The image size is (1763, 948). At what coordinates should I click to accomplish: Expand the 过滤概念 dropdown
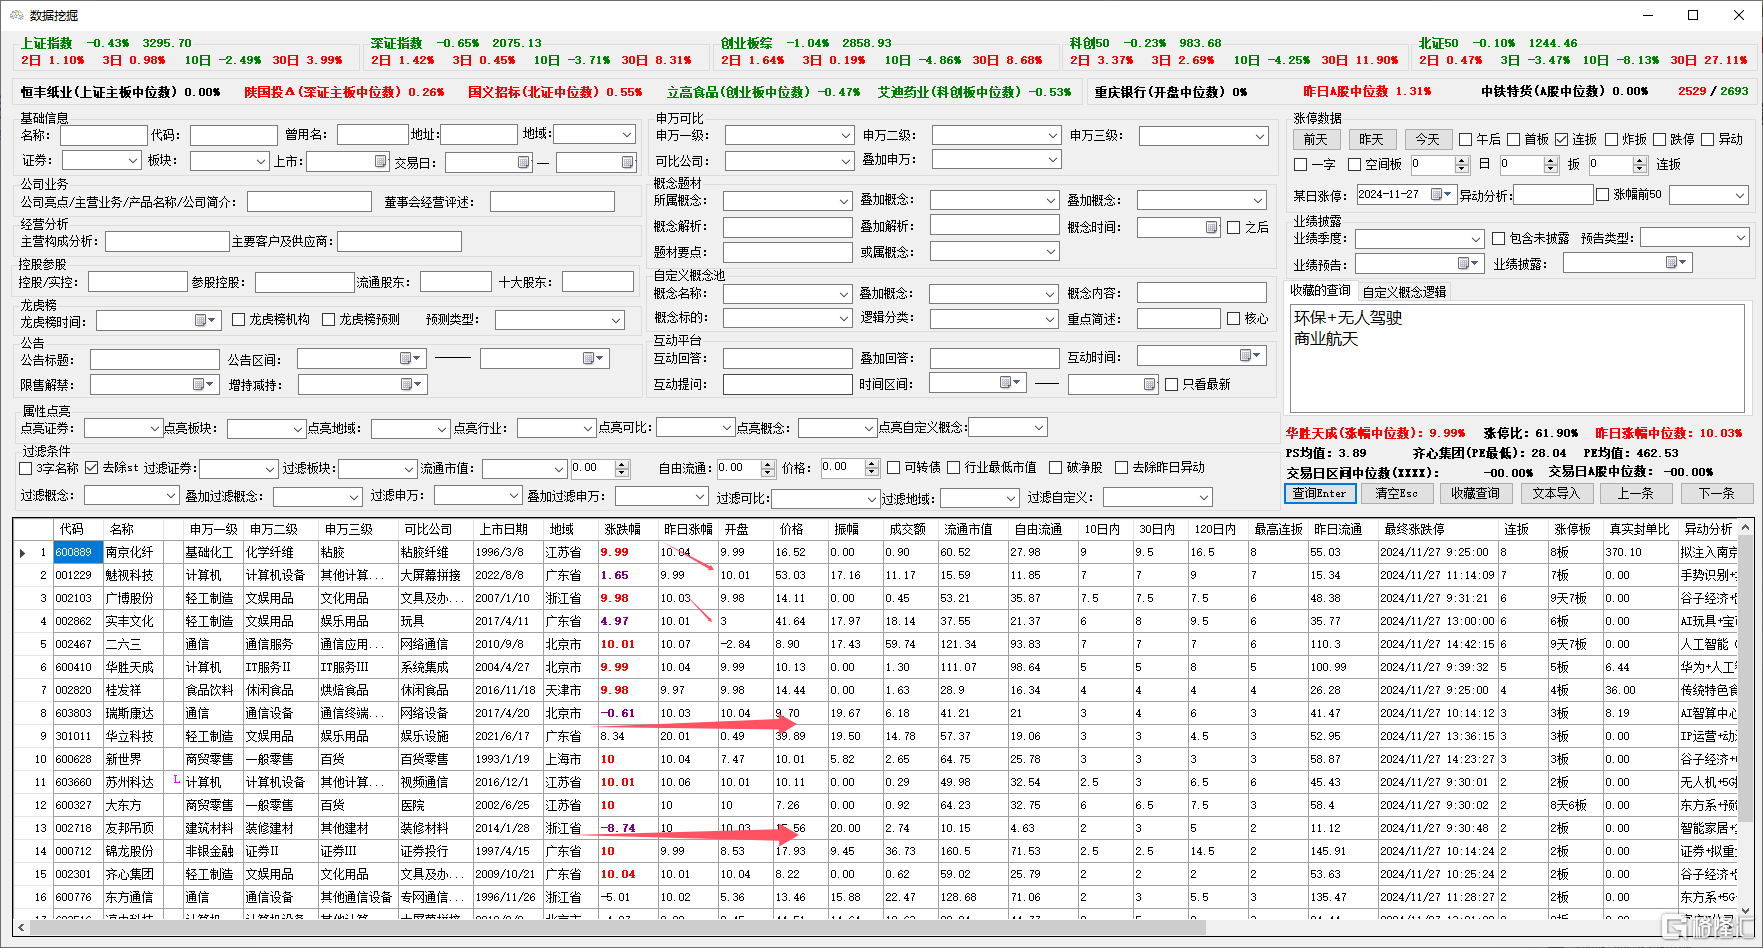pos(170,496)
